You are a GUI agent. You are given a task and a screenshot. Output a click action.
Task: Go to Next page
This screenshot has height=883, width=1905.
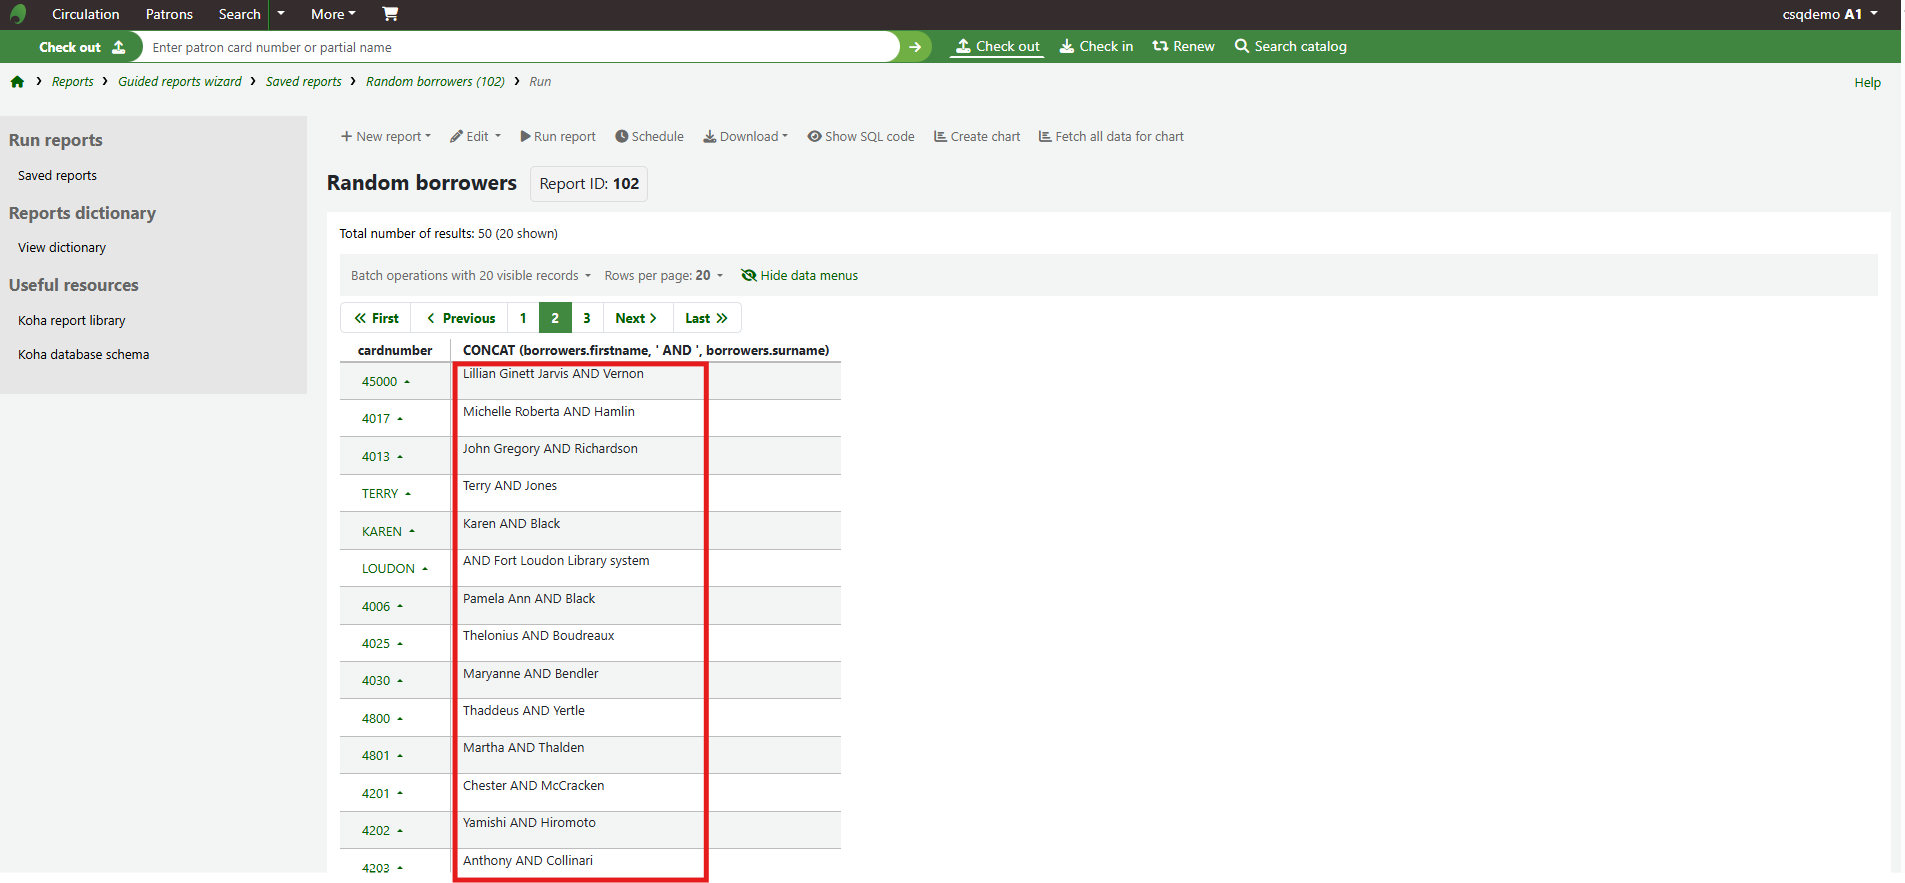[637, 318]
